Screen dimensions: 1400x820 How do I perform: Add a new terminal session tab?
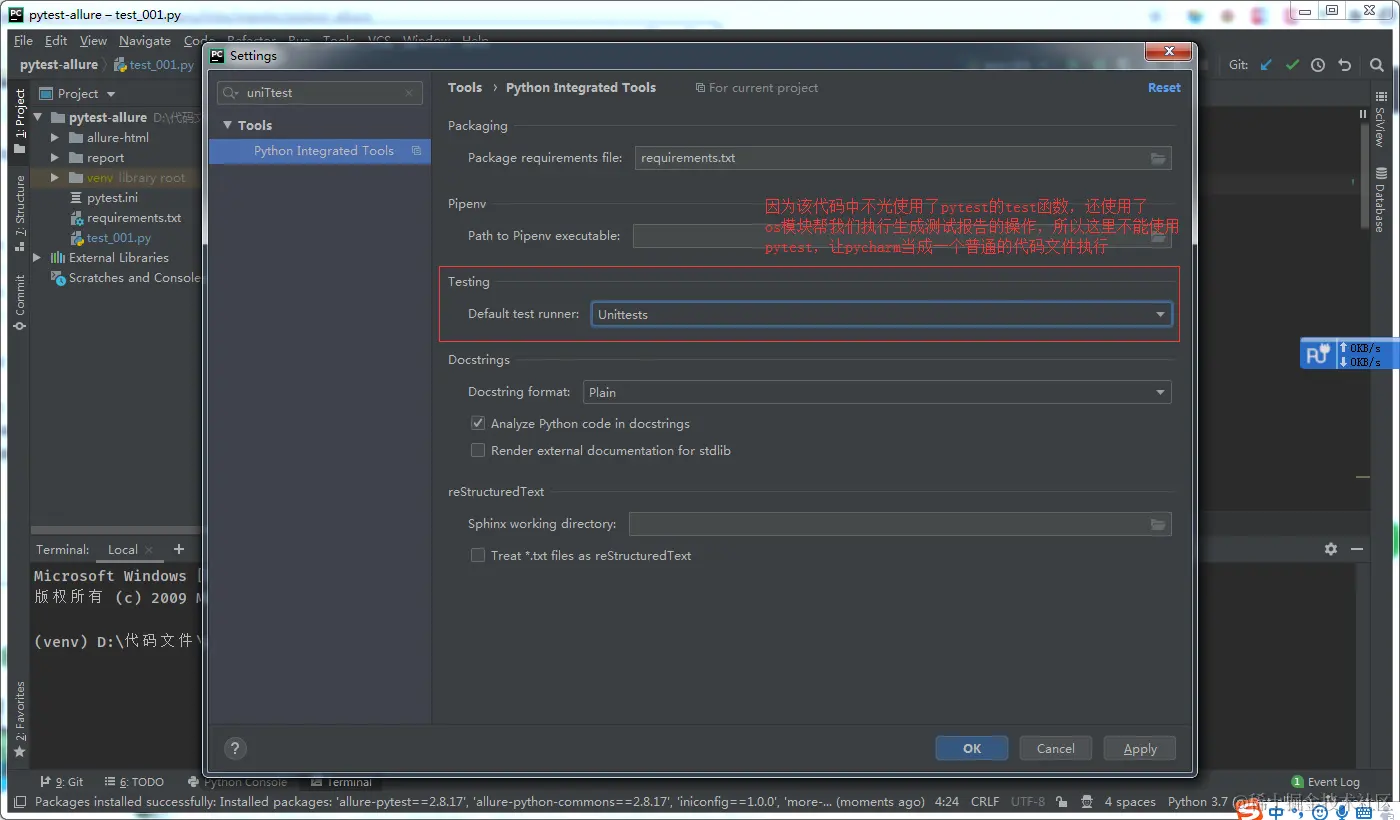179,549
